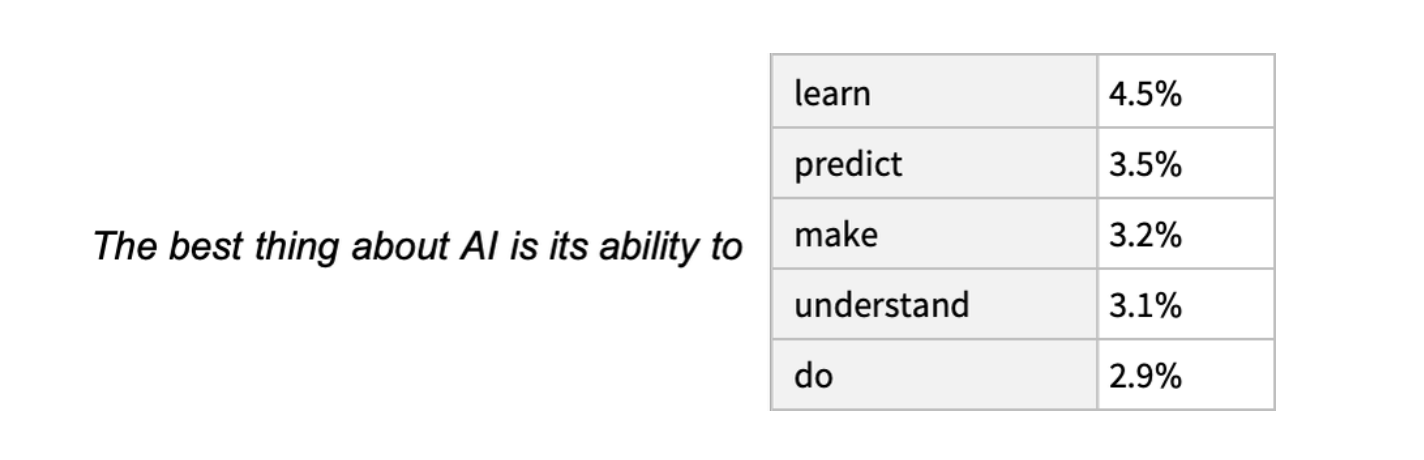Click the word "learn" in the table

[832, 93]
